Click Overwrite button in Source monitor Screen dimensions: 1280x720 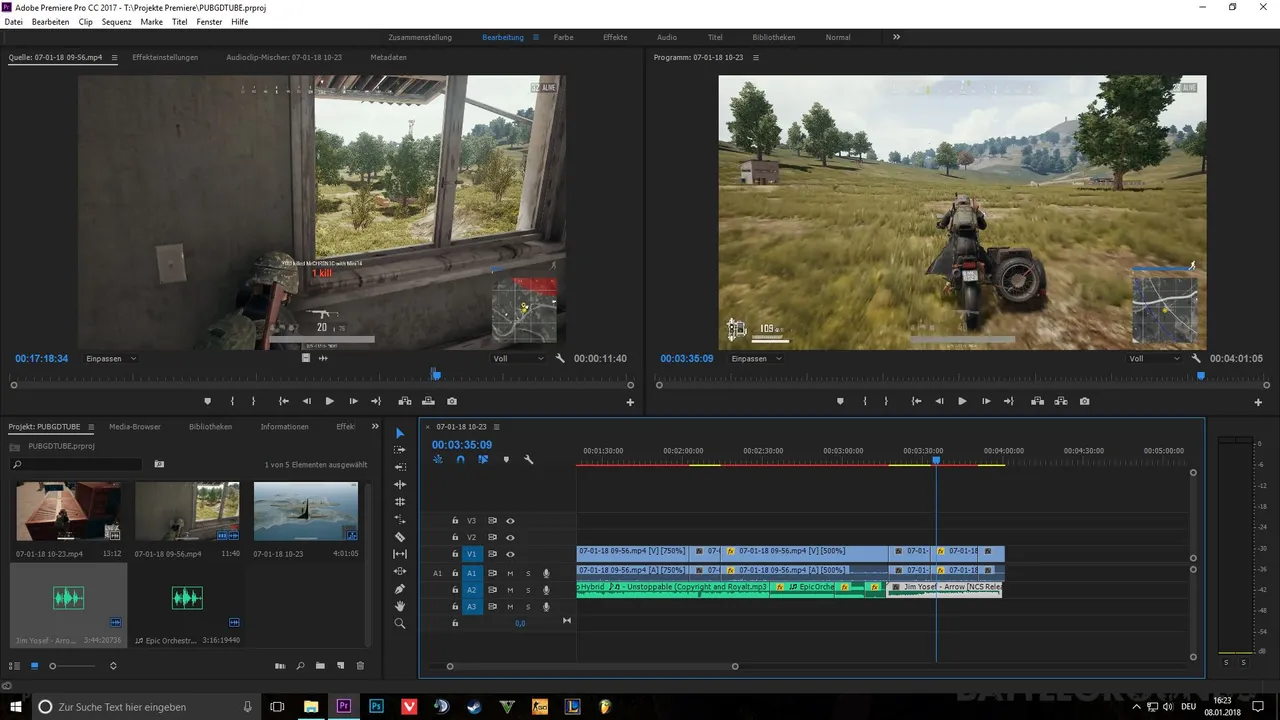[428, 401]
